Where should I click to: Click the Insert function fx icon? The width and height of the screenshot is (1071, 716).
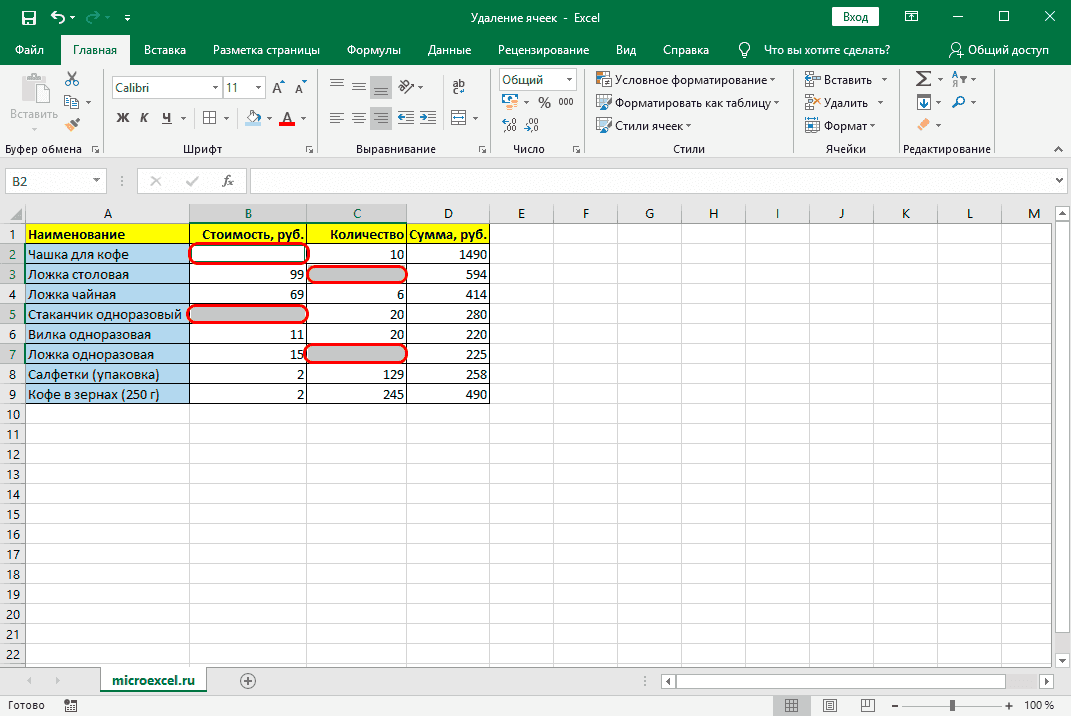[x=228, y=181]
